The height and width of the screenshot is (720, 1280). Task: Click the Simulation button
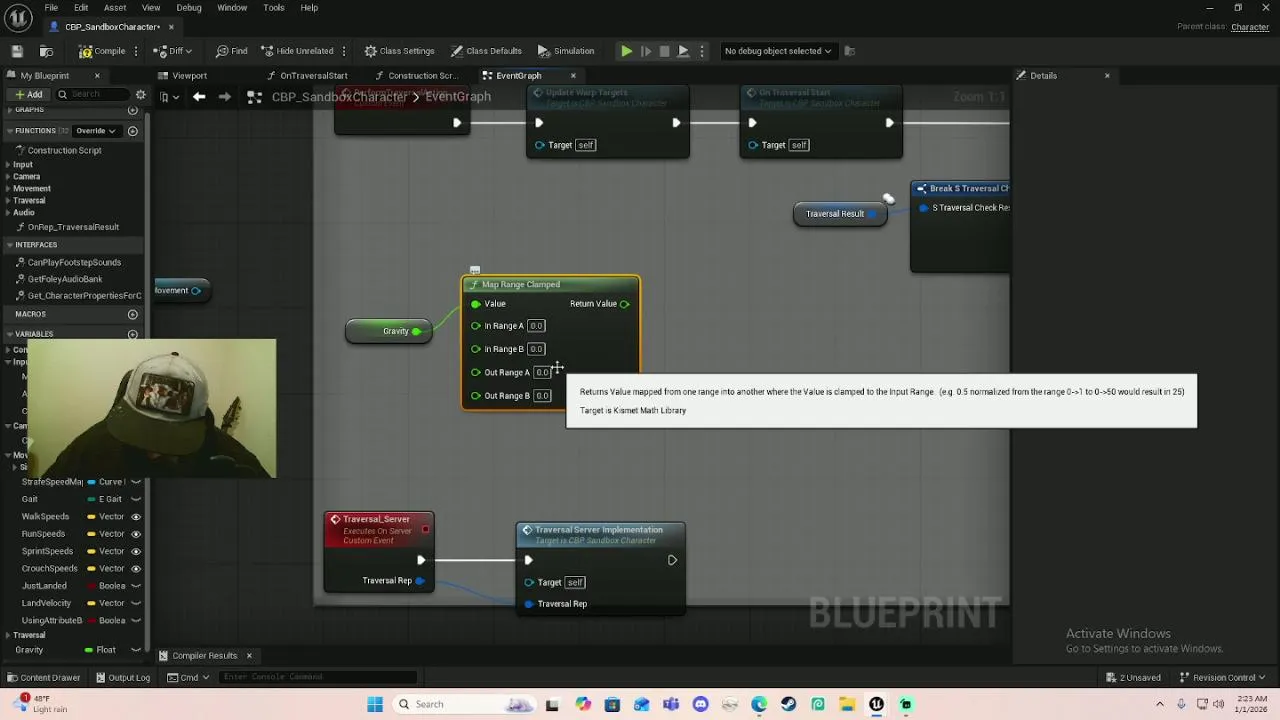coord(566,51)
